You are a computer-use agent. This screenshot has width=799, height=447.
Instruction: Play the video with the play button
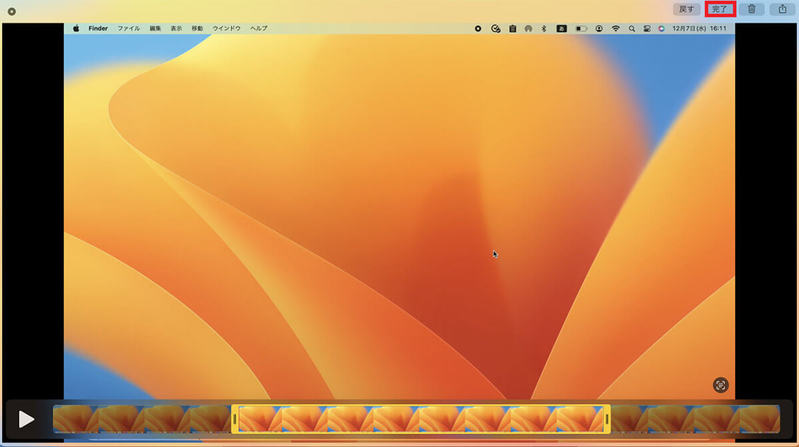[26, 419]
